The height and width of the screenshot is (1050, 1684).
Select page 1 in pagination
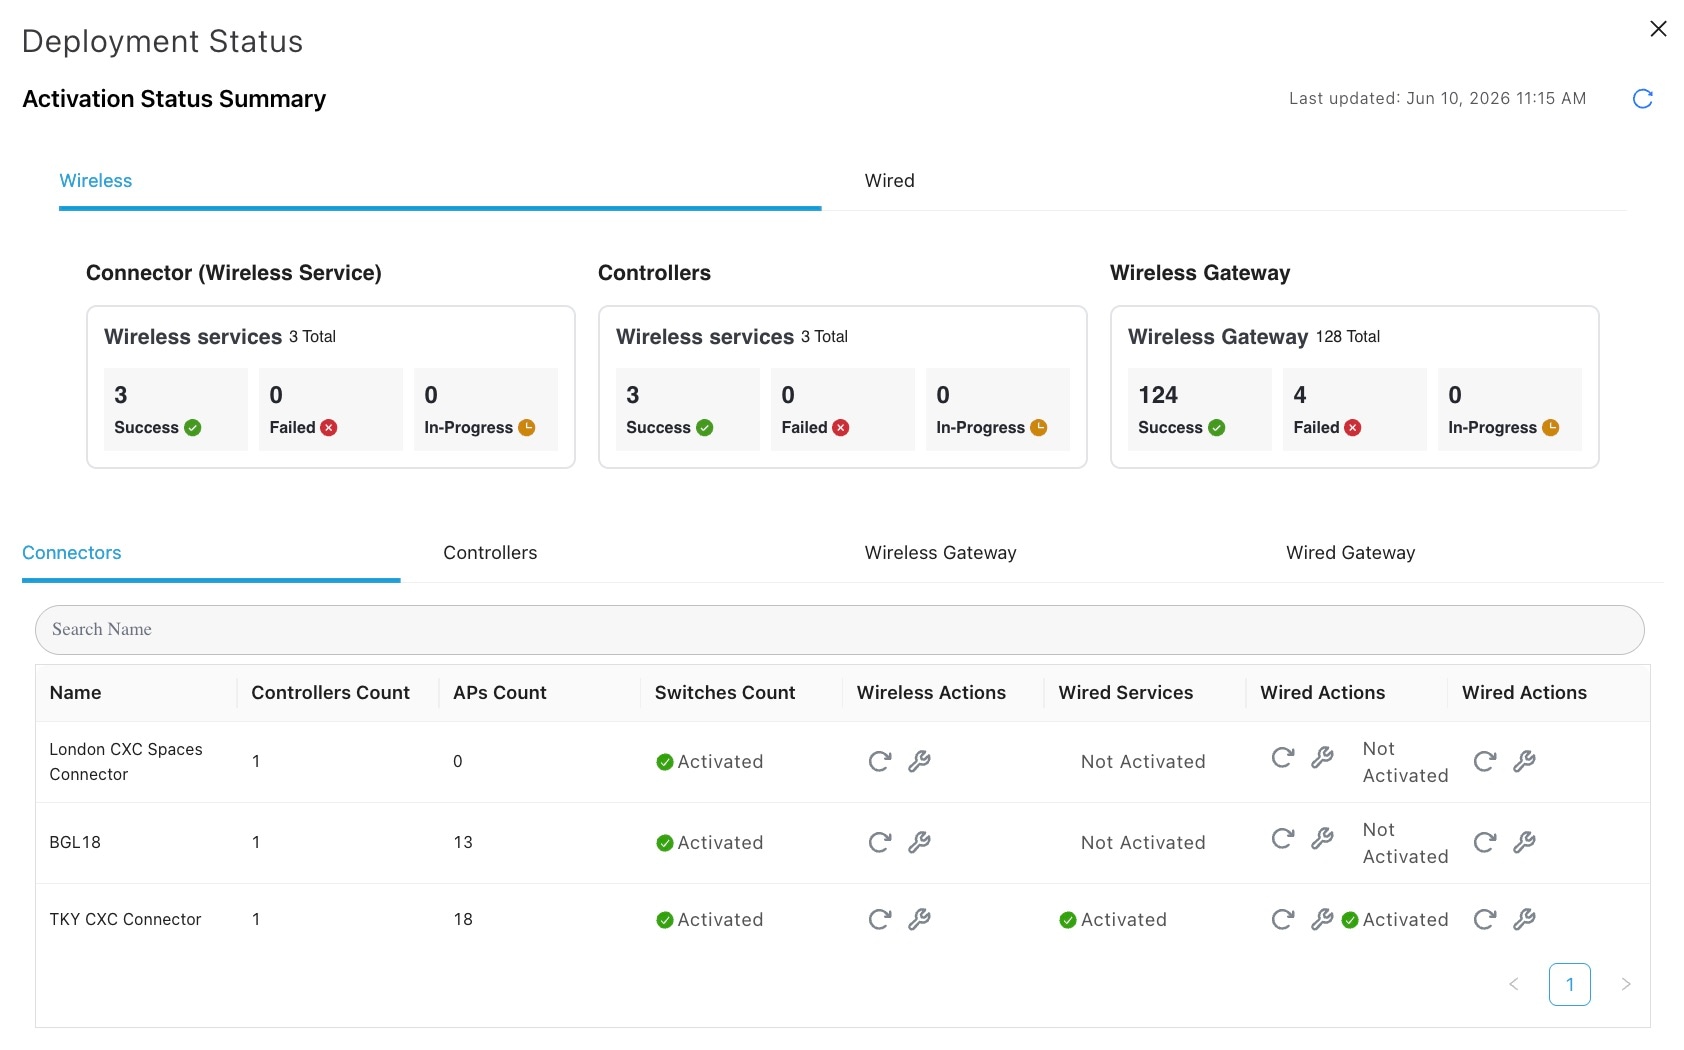[1570, 985]
